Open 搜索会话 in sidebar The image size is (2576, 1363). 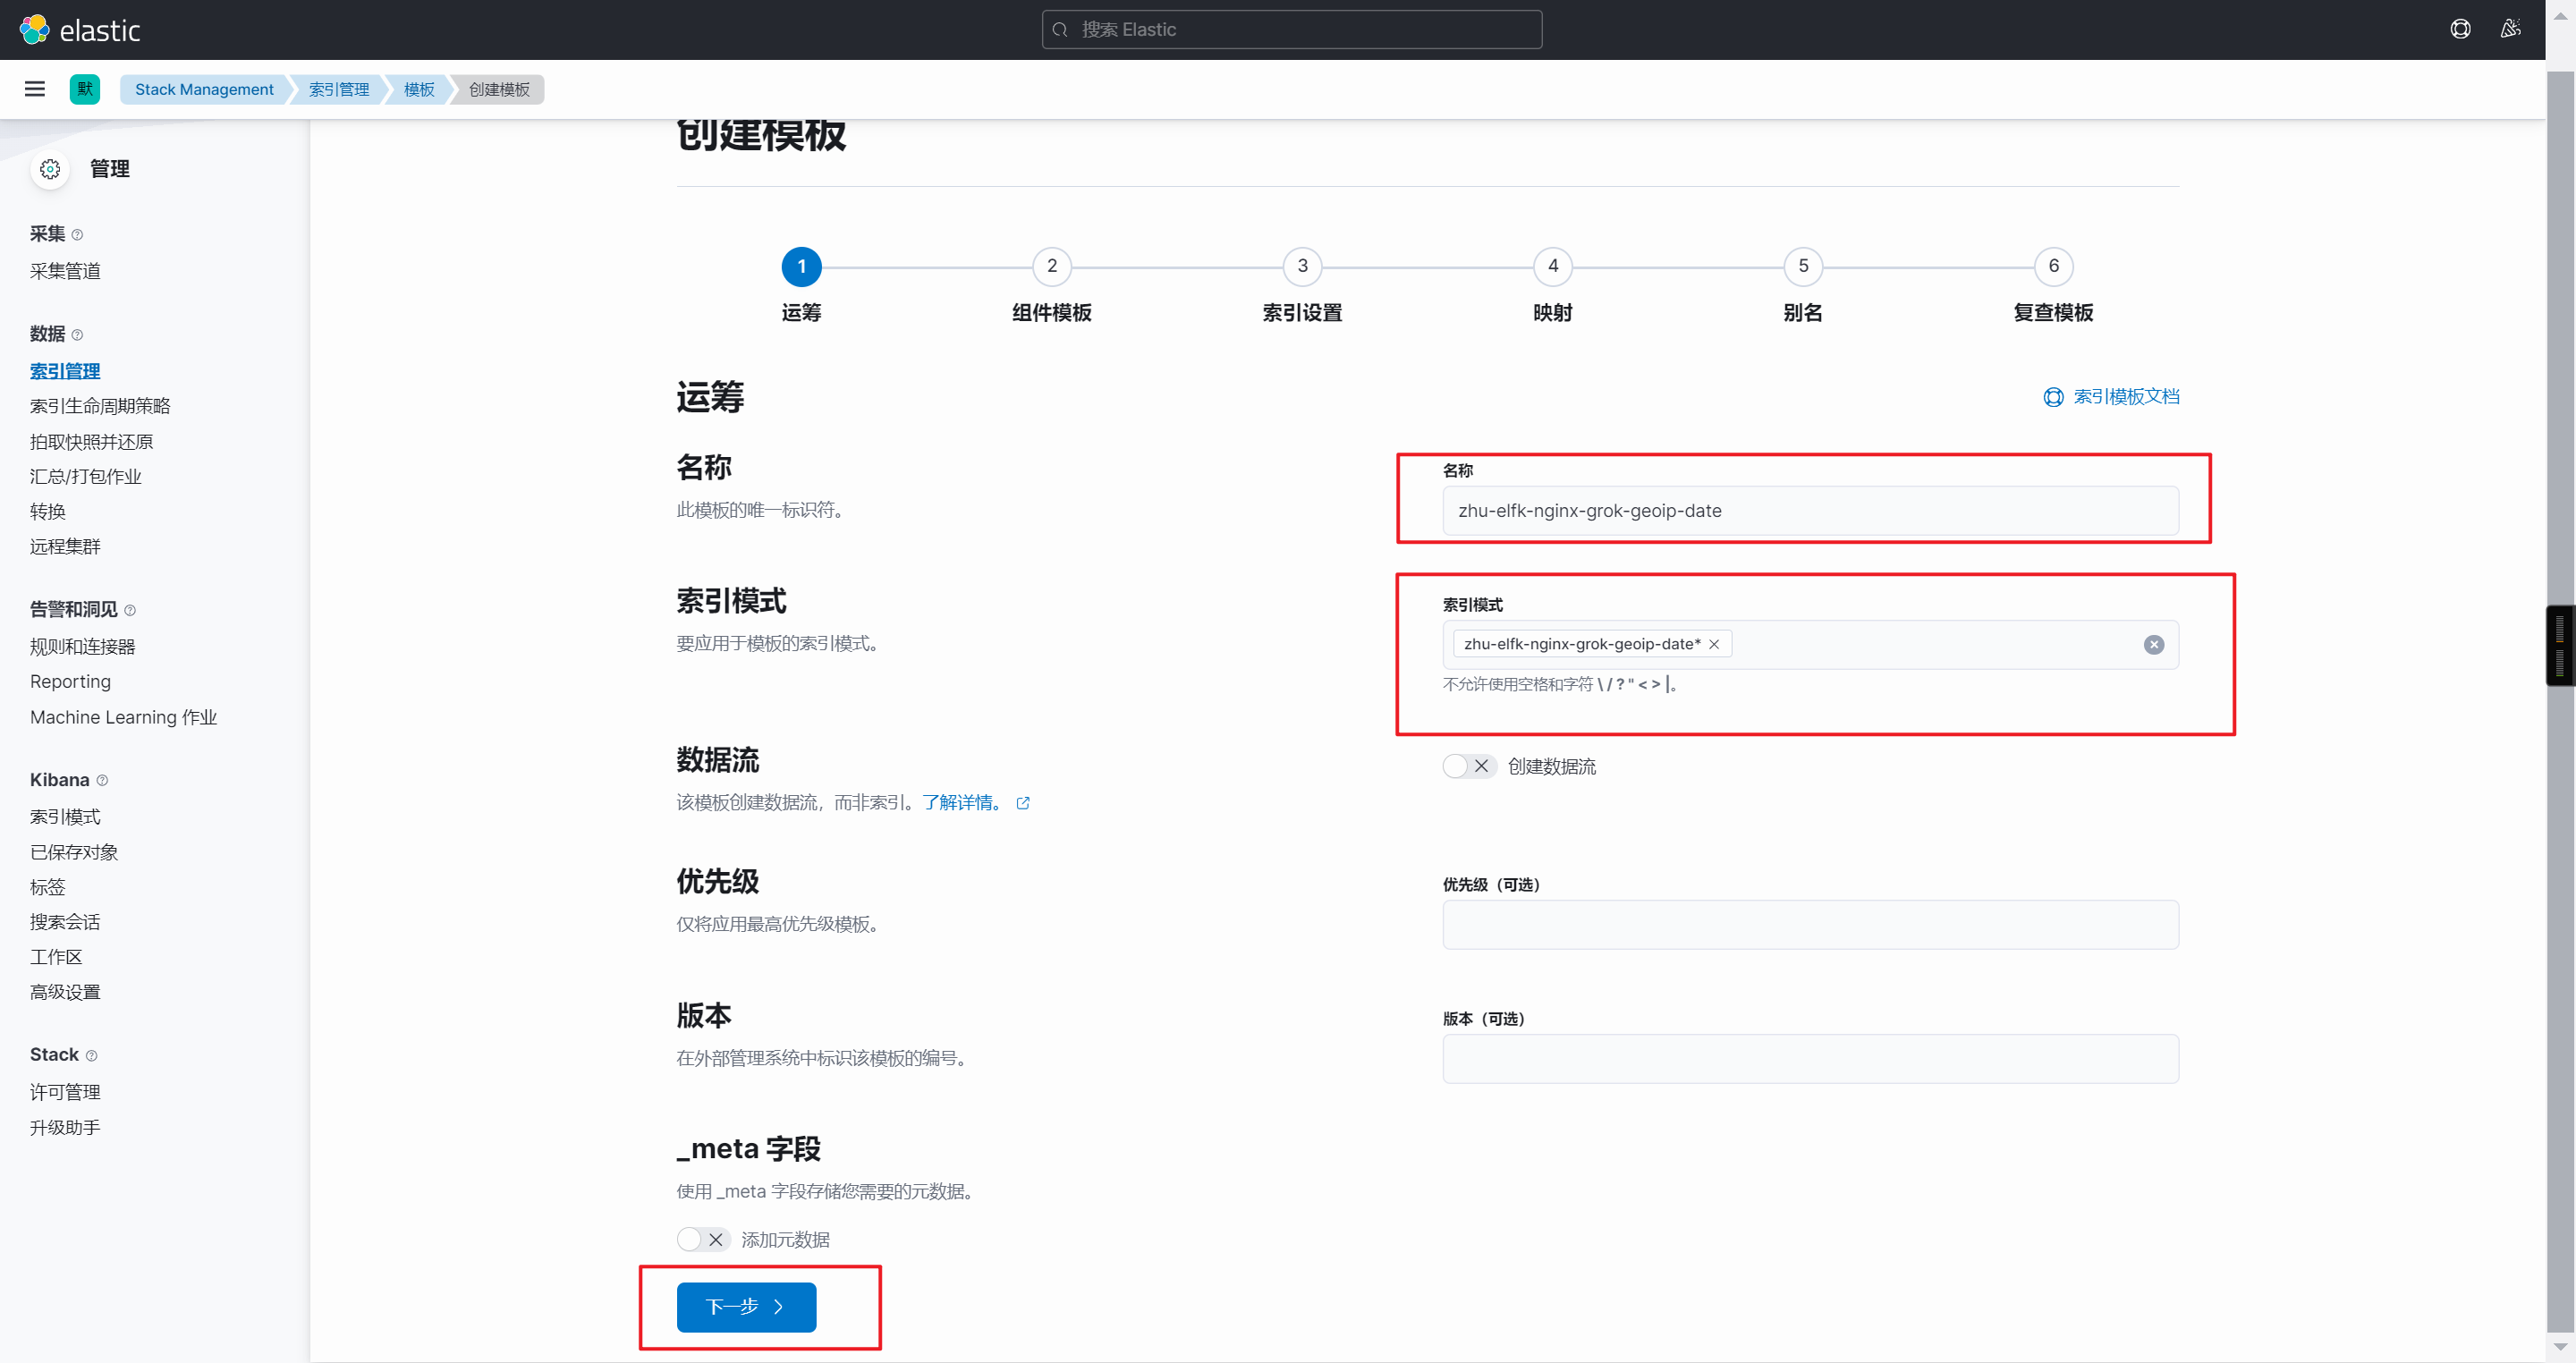tap(65, 922)
